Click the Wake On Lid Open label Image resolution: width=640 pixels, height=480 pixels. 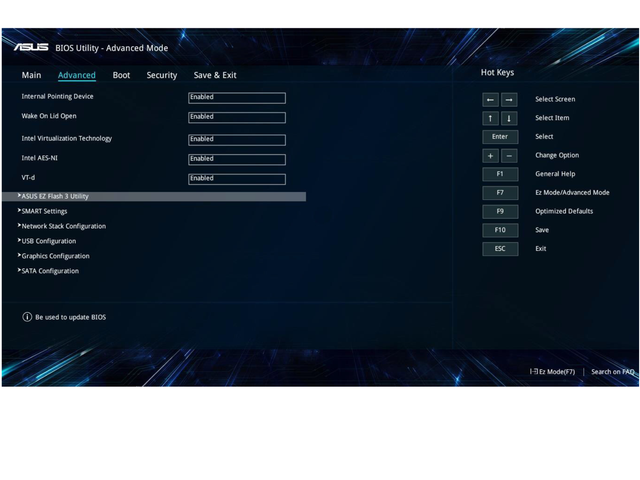[x=49, y=116]
